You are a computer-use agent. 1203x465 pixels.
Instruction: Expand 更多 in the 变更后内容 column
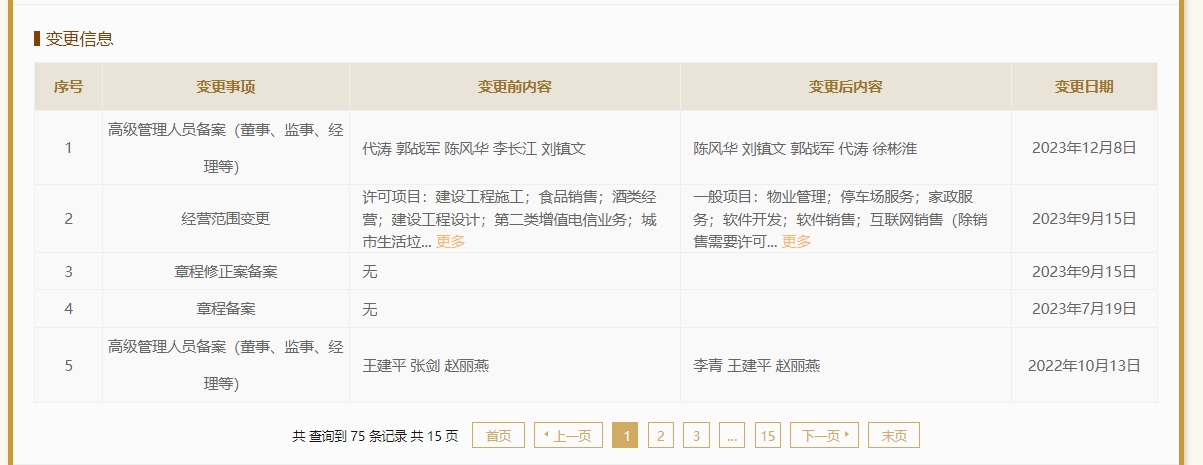coord(796,242)
